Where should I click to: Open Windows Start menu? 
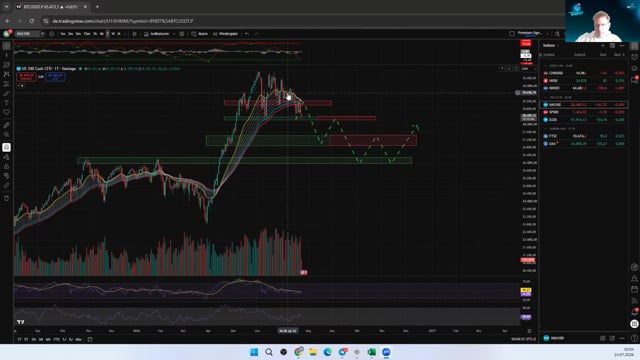point(254,352)
